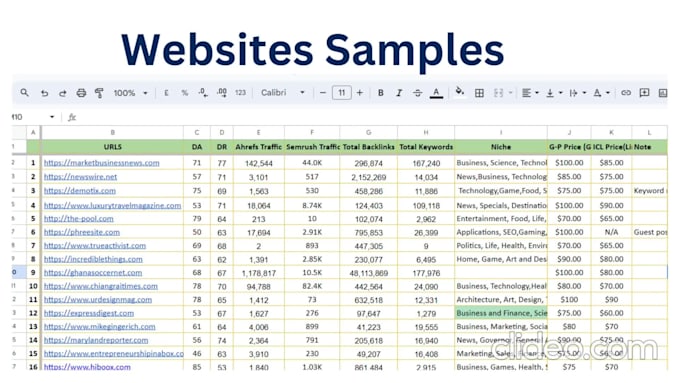Click the insert link icon
Screen dimensions: 680x383
[625, 93]
